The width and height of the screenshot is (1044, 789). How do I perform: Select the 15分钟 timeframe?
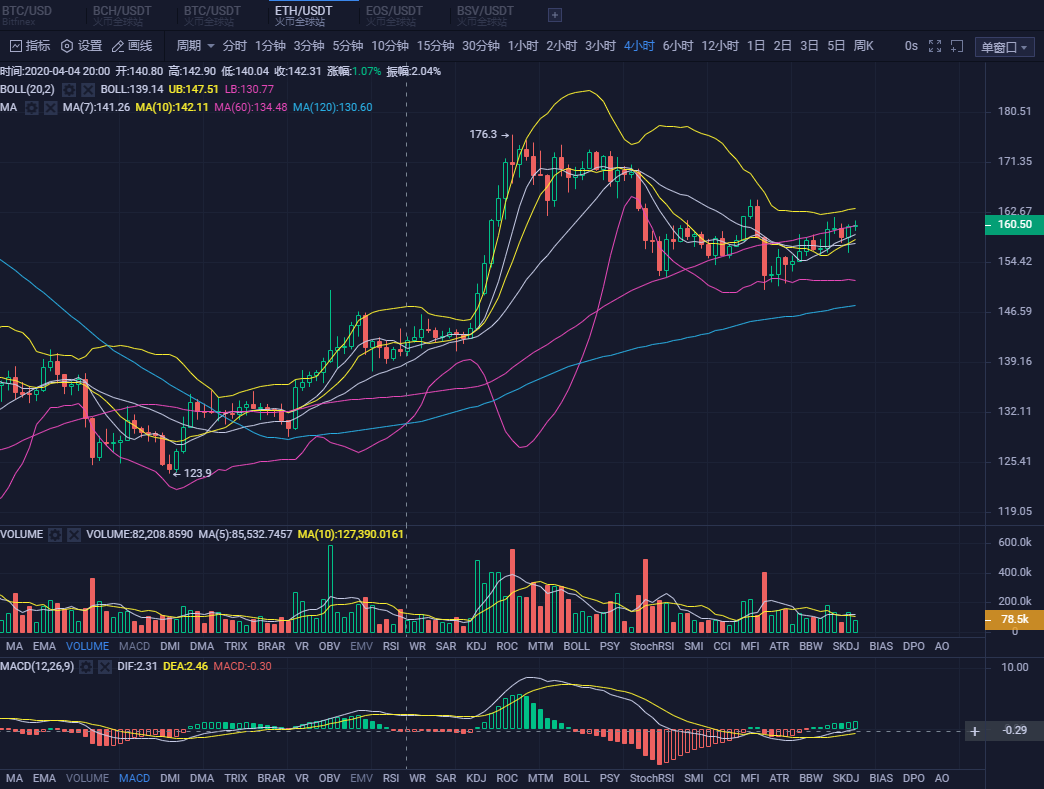[435, 46]
